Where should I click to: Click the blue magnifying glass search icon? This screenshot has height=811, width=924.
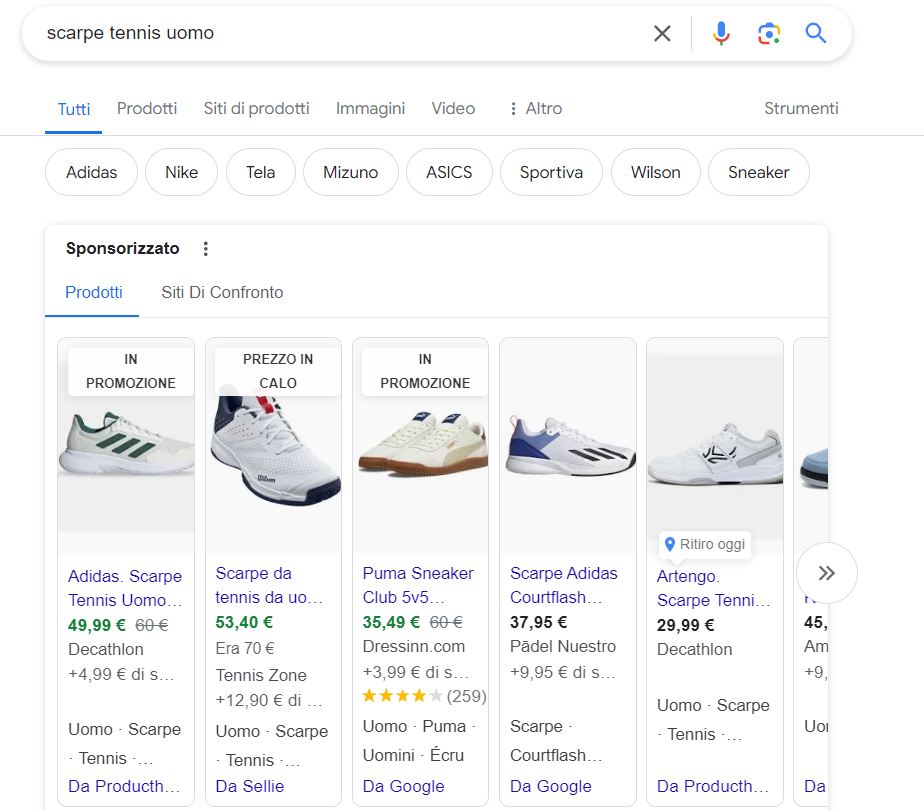816,33
